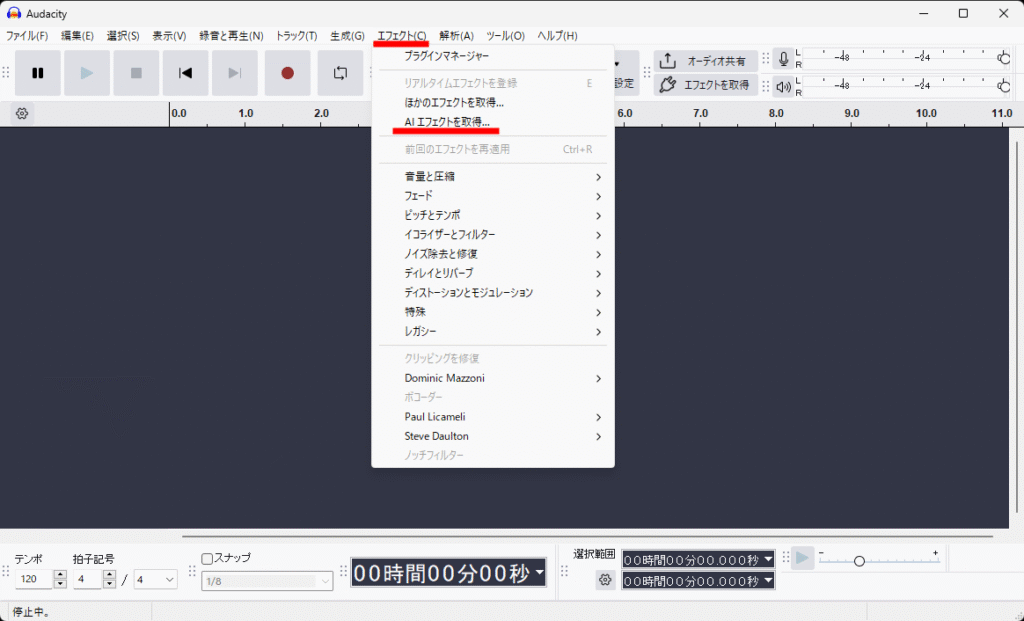Open the 録音と再生(N) menu
Screen dimensions: 1024x621
[231, 36]
